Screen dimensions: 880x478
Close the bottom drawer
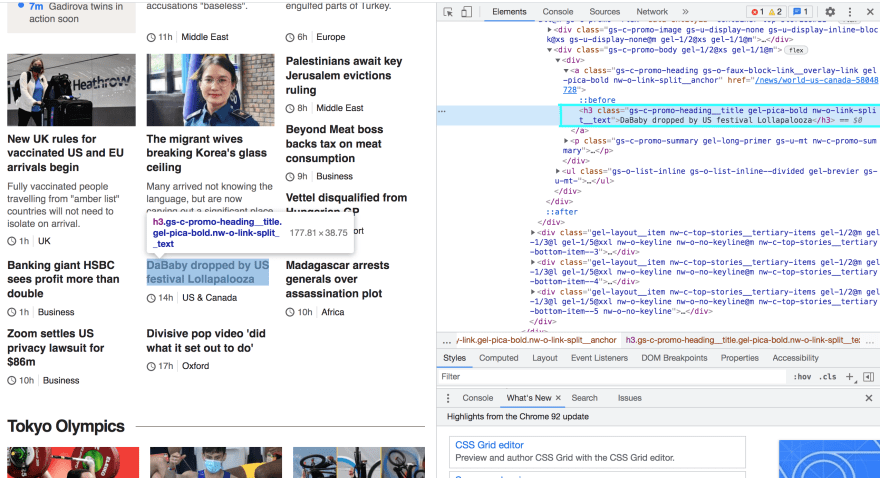[869, 398]
